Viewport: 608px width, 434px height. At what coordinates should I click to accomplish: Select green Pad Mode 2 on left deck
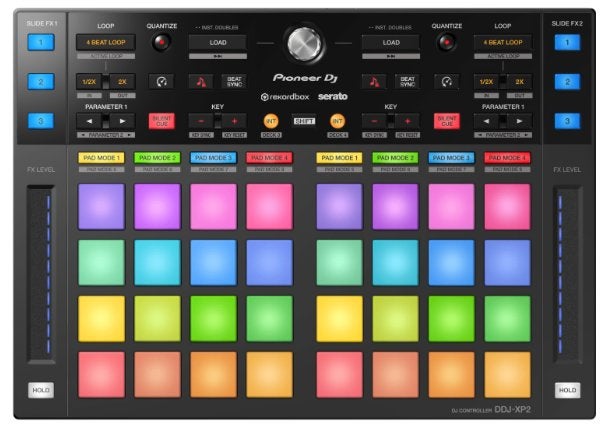tap(157, 158)
